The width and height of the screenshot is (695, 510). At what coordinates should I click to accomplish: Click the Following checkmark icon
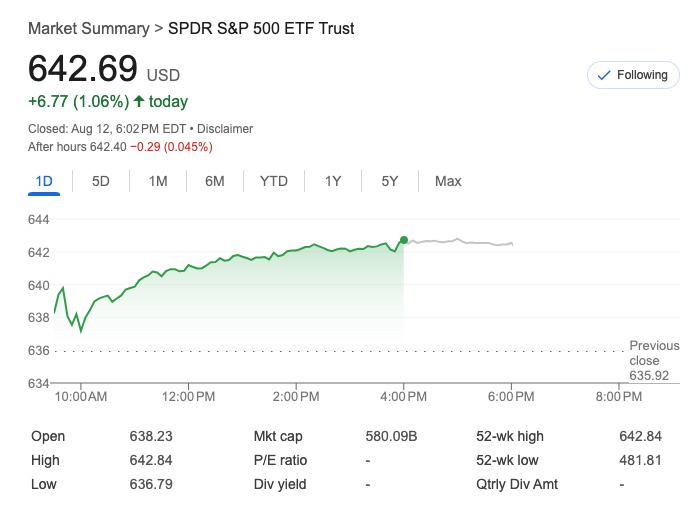tap(603, 75)
